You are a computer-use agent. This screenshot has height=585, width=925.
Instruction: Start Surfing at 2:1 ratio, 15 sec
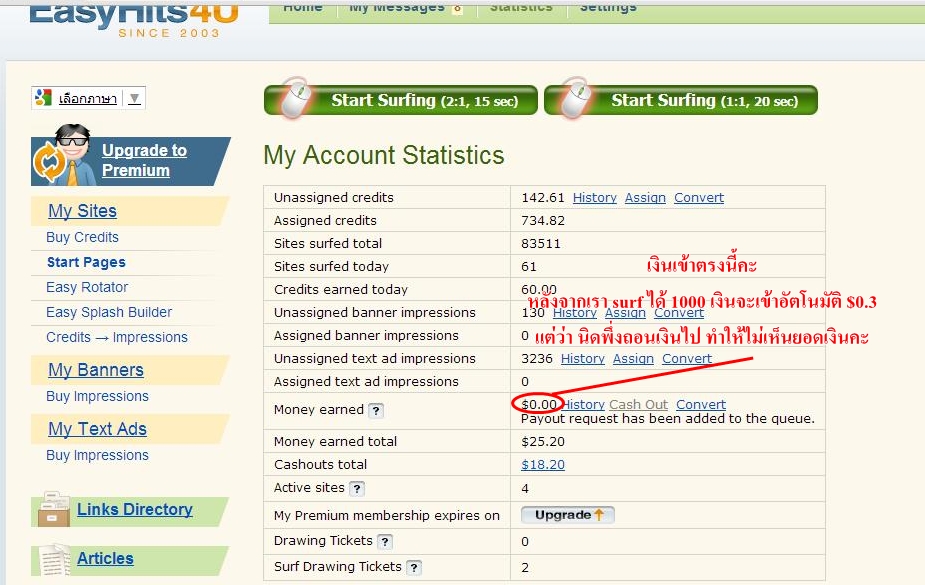(x=401, y=100)
